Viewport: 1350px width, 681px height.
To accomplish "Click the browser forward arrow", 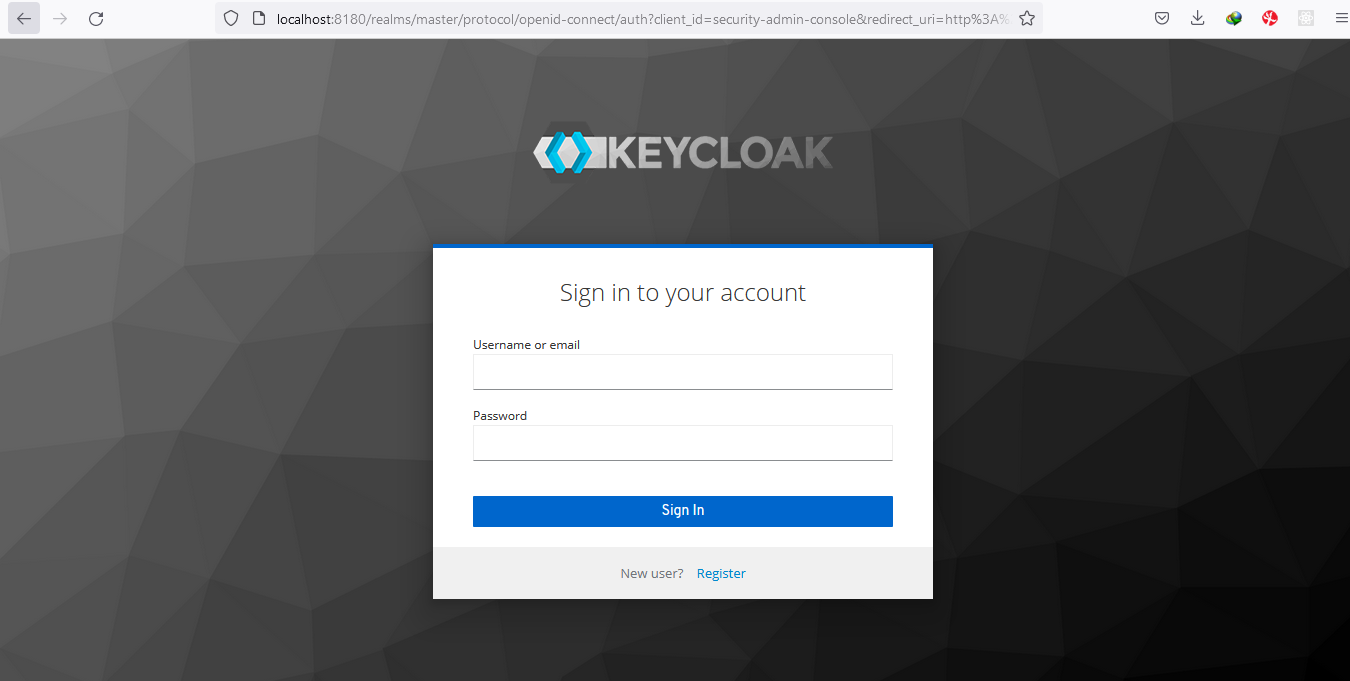I will point(60,18).
